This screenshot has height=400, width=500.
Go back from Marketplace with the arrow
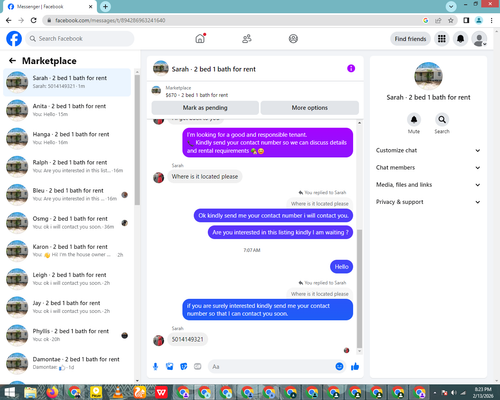coord(12,61)
